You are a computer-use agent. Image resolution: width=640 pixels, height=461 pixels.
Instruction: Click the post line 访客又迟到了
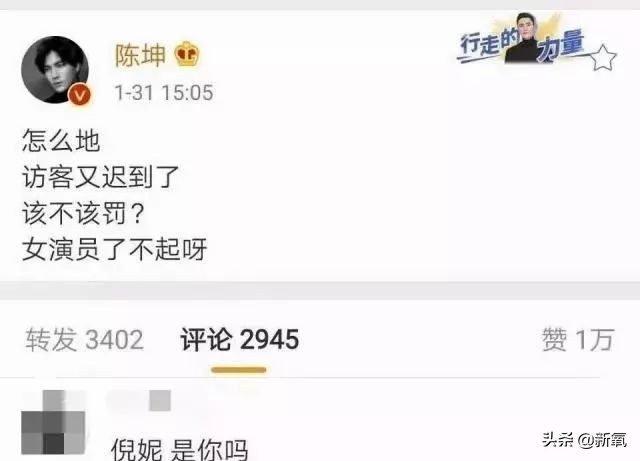101,177
